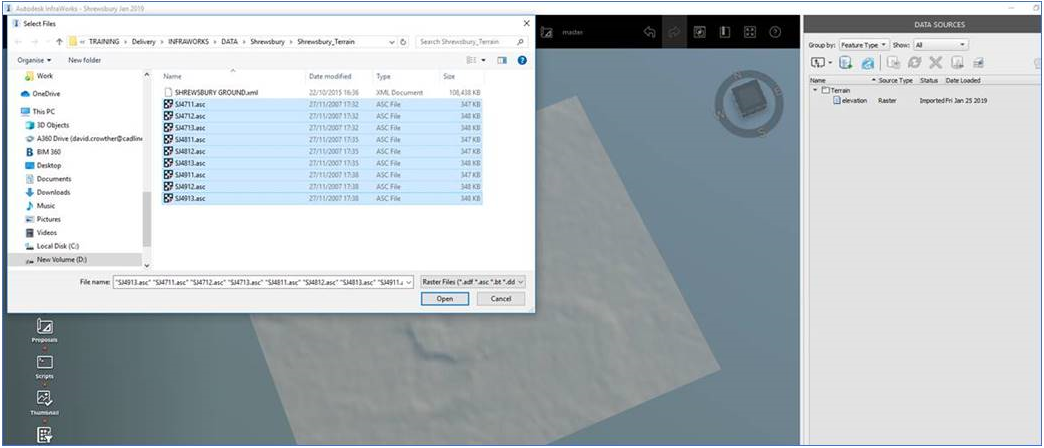The image size is (1044, 448).
Task: Select the SJ4812.asc file
Action: point(322,151)
